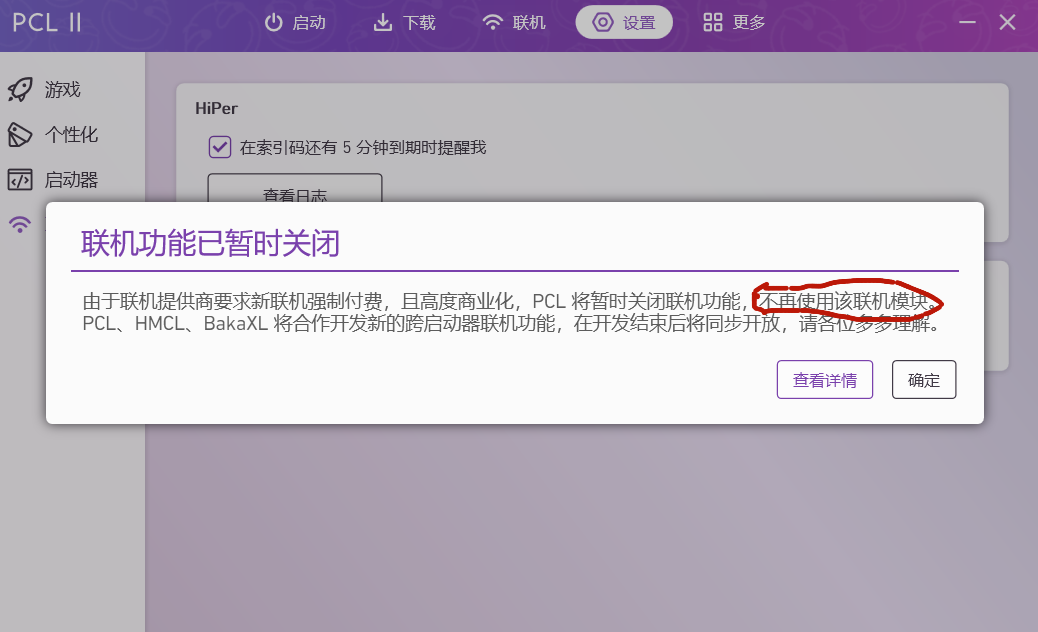Click the 查看日志 button under HiPer
This screenshot has width=1038, height=632.
click(293, 193)
